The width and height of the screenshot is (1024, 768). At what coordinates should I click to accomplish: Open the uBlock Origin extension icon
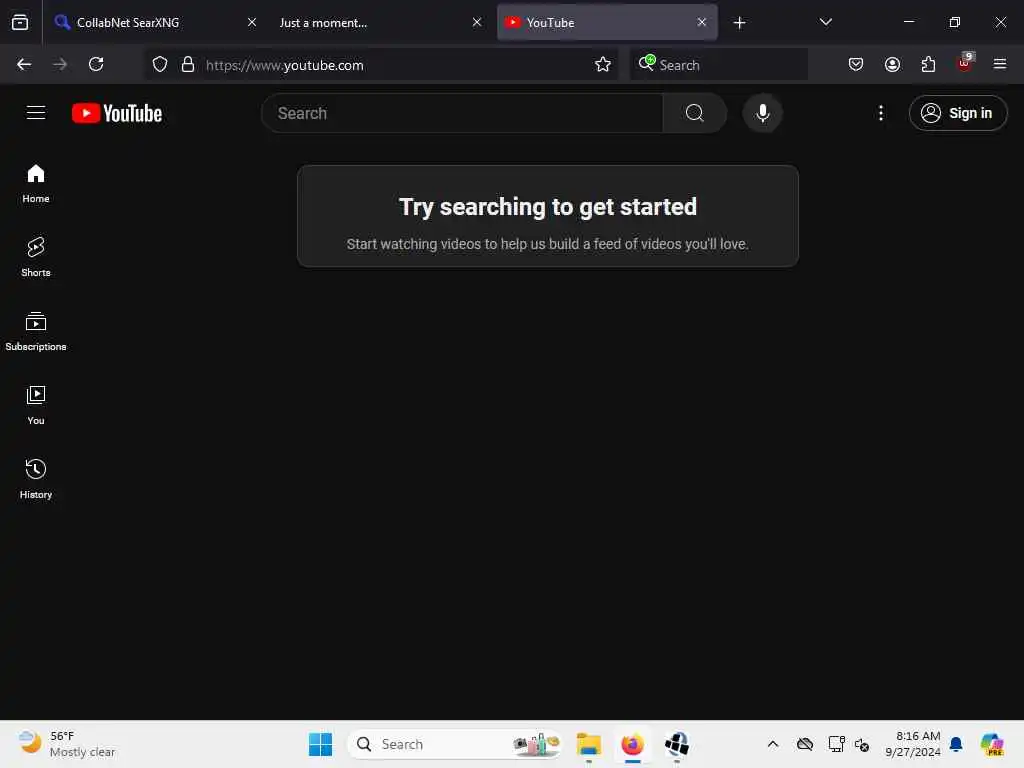click(x=965, y=63)
